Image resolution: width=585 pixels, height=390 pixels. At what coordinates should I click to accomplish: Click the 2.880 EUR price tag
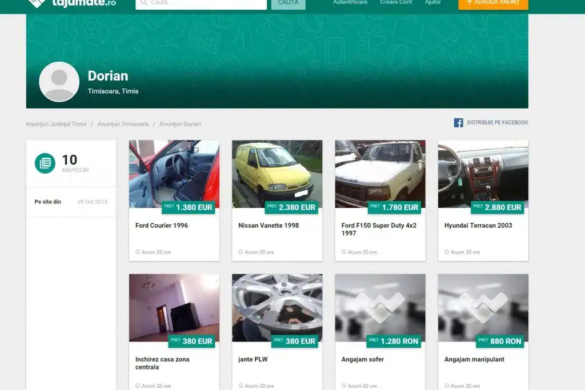[497, 208]
